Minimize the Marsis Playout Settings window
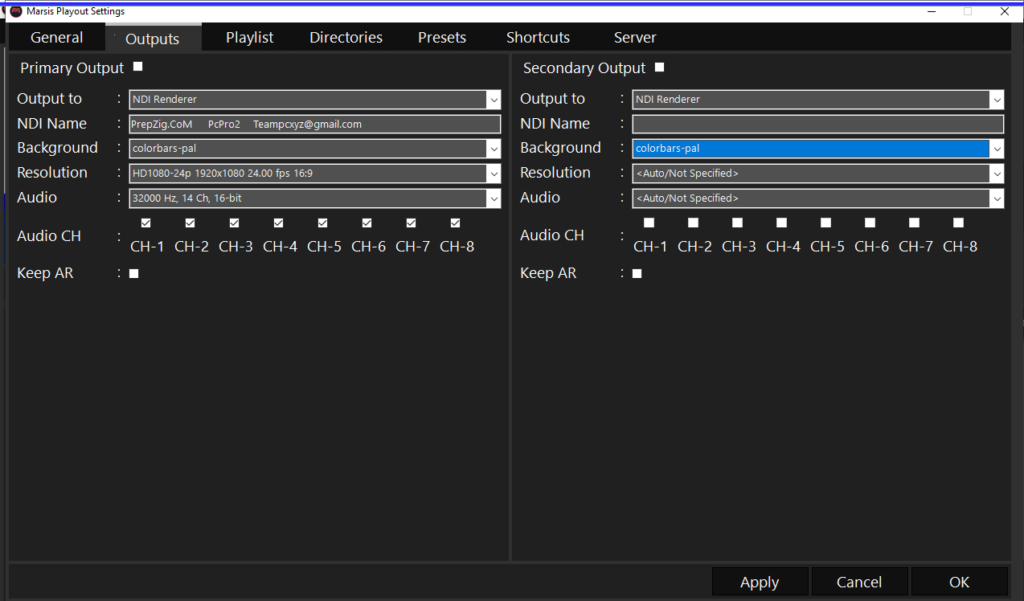This screenshot has height=601, width=1024. 931,11
